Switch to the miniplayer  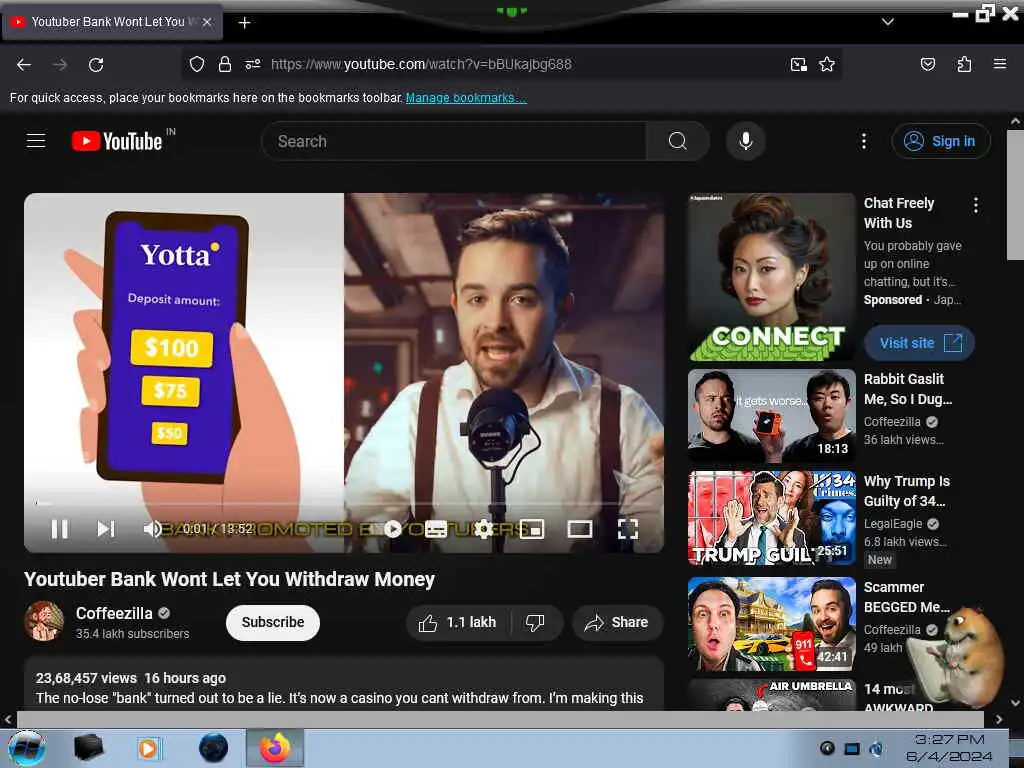click(532, 529)
